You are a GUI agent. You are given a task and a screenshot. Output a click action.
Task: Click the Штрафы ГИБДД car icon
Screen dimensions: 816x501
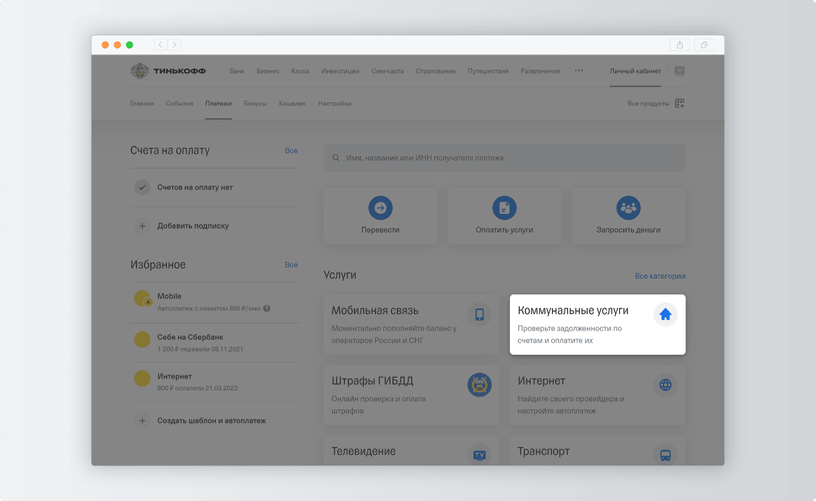(479, 385)
